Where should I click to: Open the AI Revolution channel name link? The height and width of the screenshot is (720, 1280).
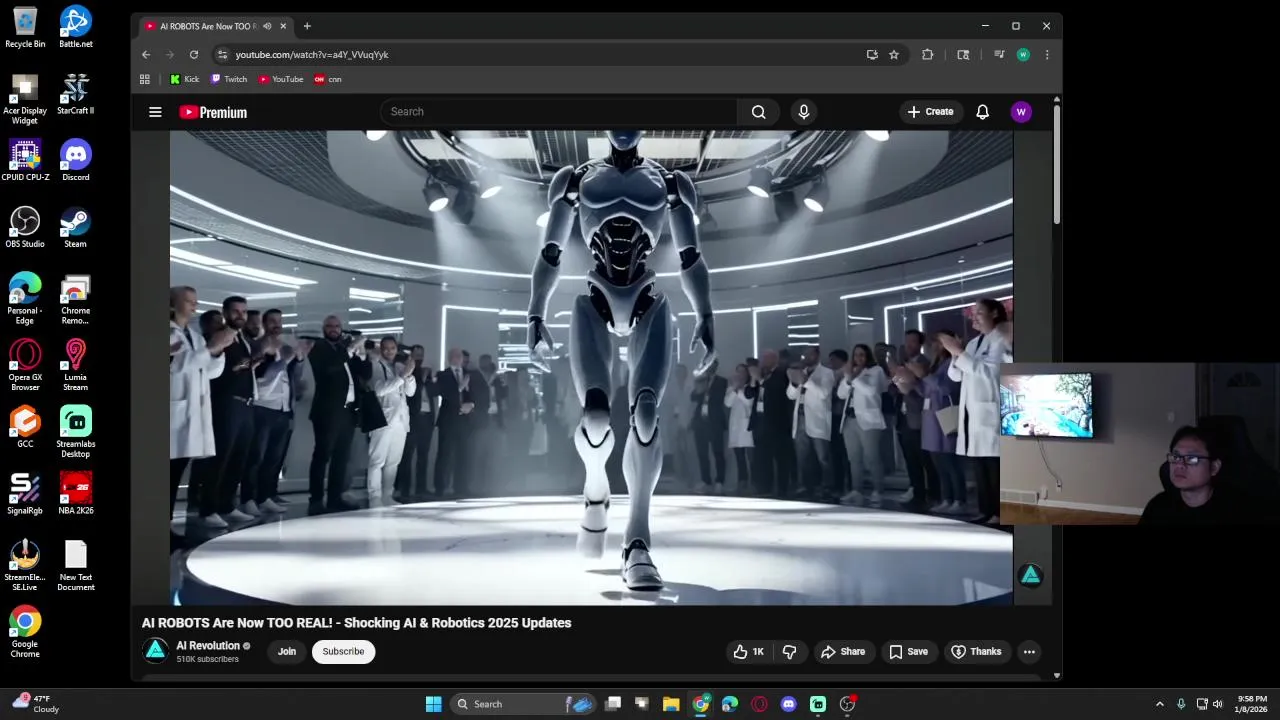click(208, 646)
